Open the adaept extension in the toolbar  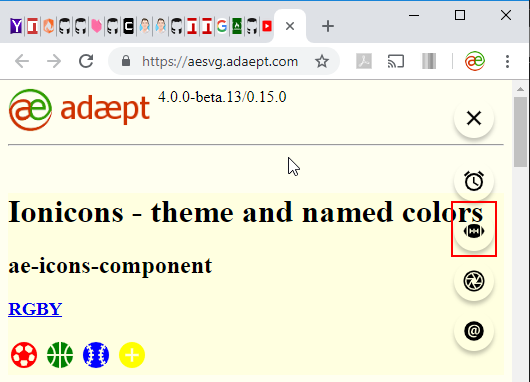click(475, 61)
